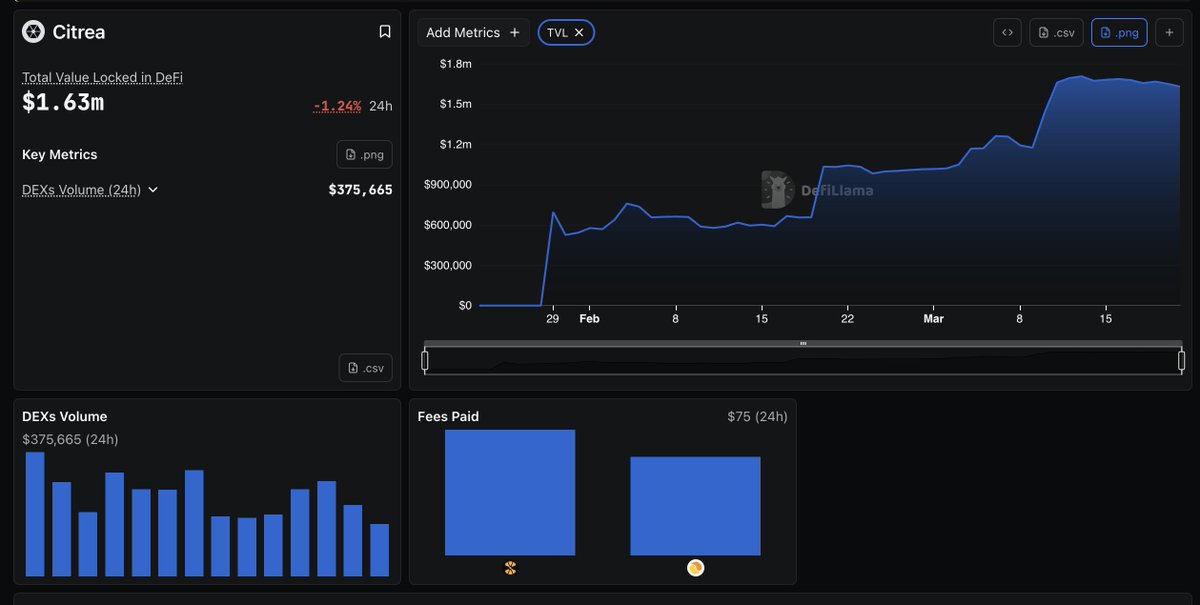Click the -1.24% change value
The height and width of the screenshot is (605, 1200).
pyautogui.click(x=338, y=106)
